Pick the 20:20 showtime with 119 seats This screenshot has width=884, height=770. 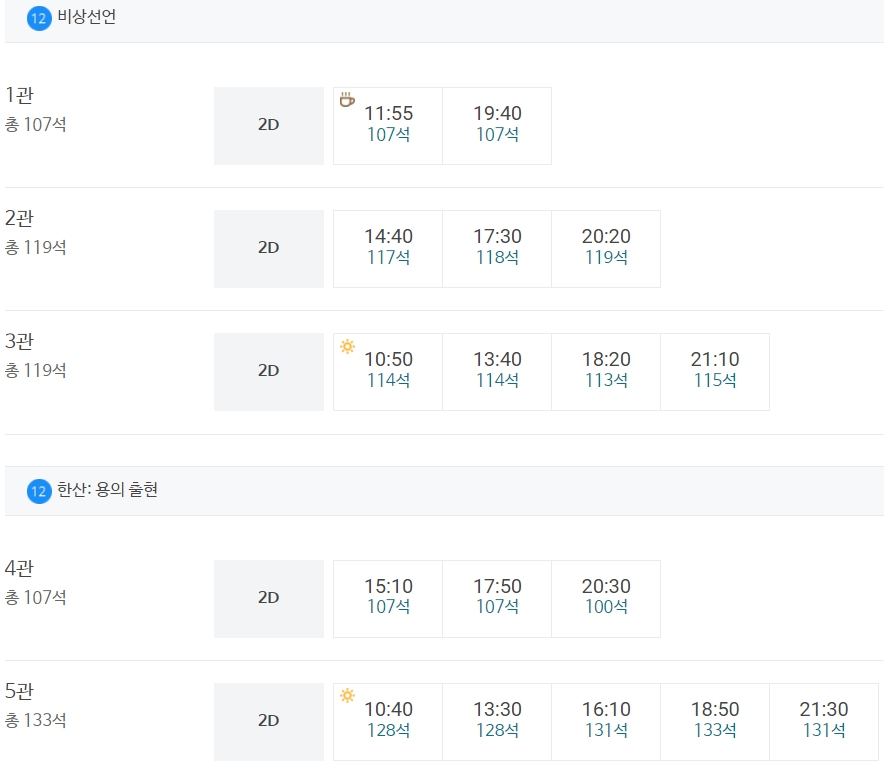(x=606, y=249)
